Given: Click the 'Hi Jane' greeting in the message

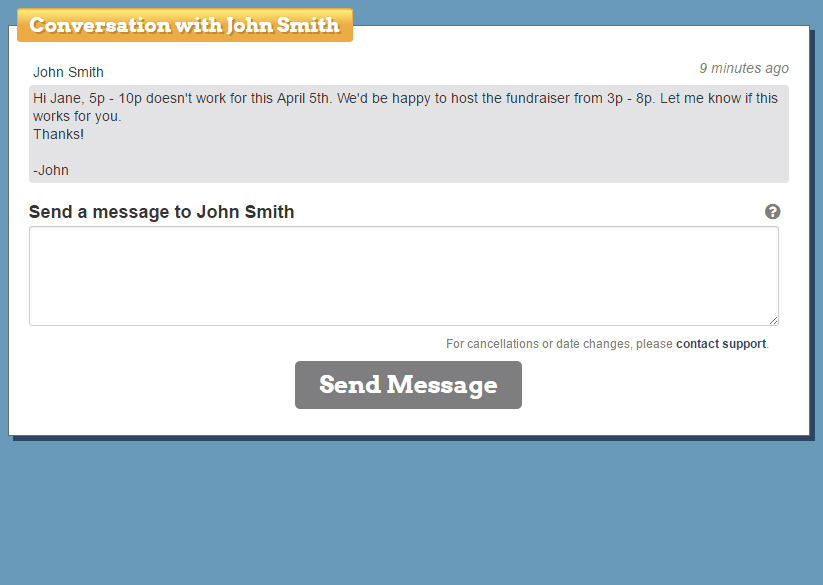Looking at the screenshot, I should (55, 99).
